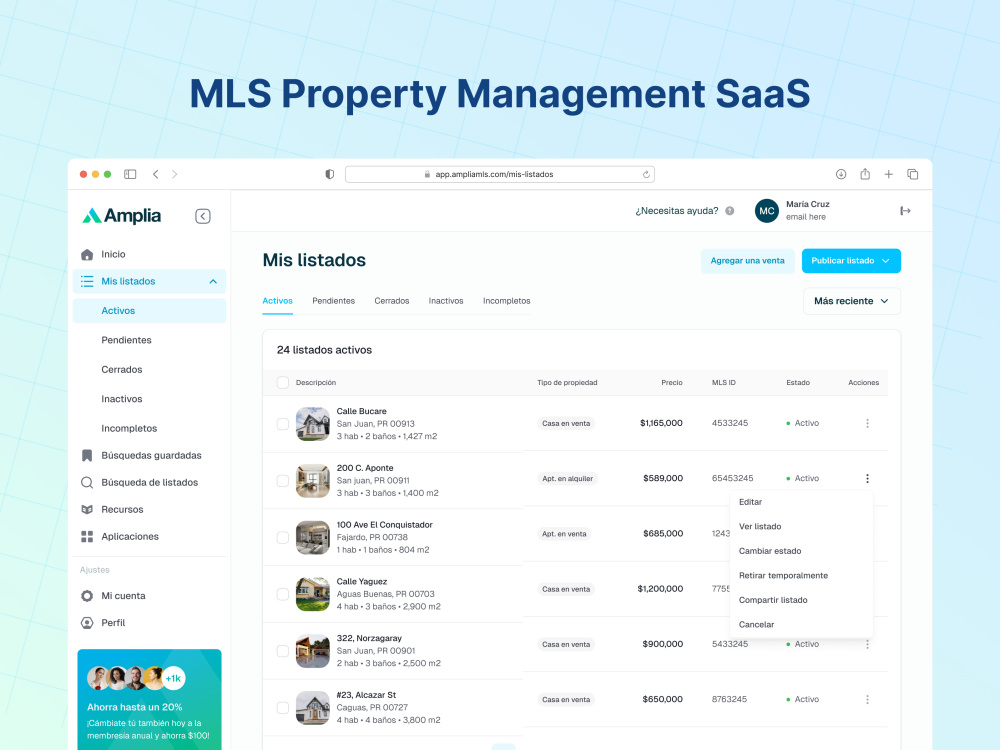1000x750 pixels.
Task: Check the 200 C. Aponte listing checkbox
Action: 283,481
